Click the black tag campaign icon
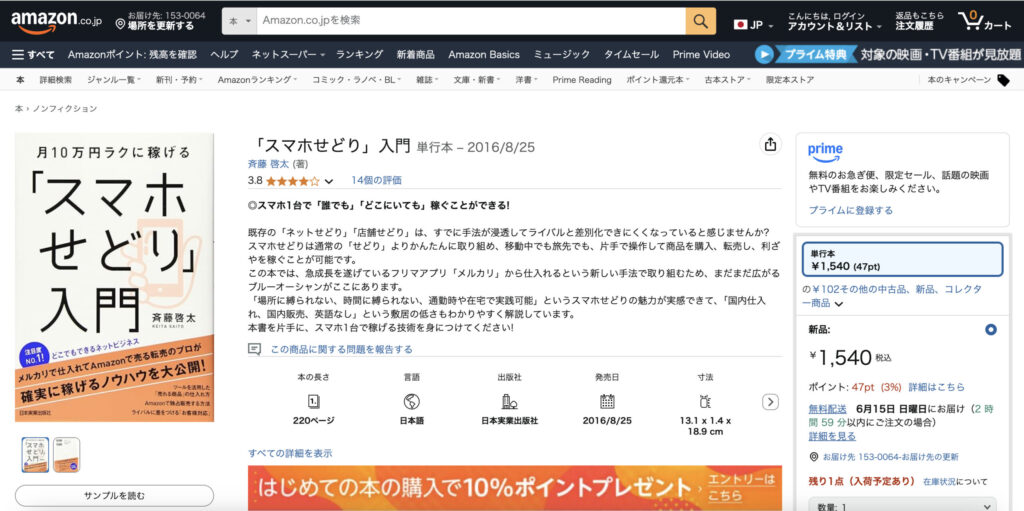The image size is (1024, 511). click(x=1003, y=80)
